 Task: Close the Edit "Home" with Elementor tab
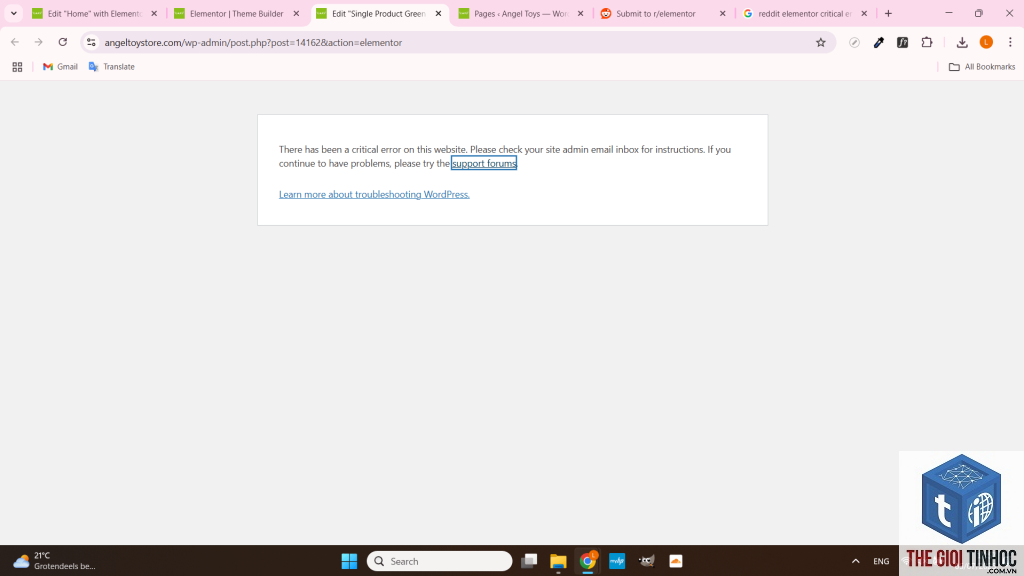pos(154,13)
